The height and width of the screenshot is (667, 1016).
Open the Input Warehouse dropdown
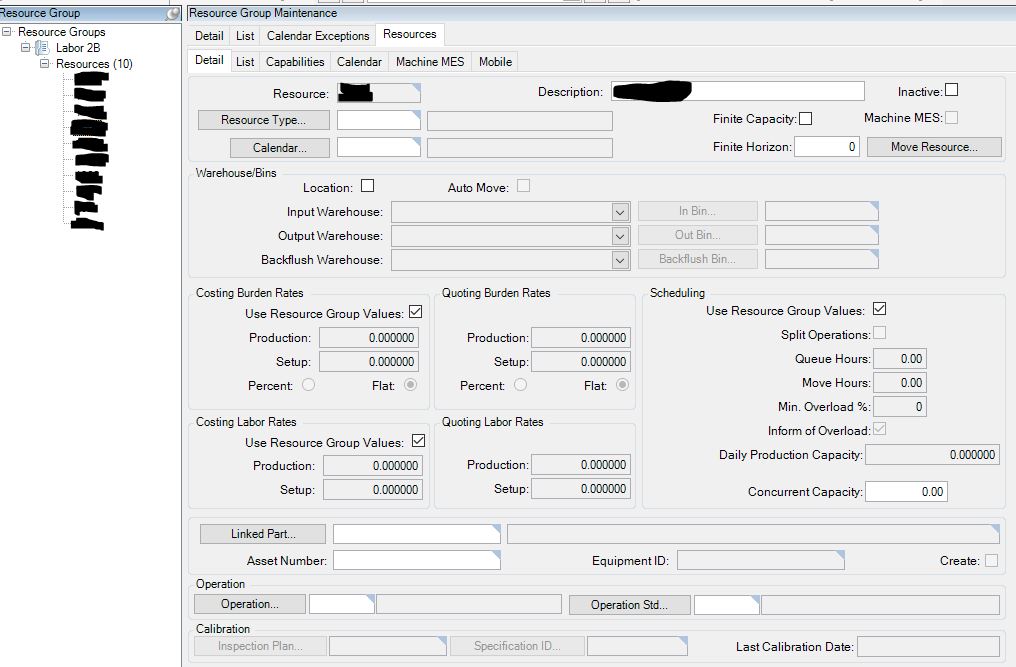tap(620, 212)
